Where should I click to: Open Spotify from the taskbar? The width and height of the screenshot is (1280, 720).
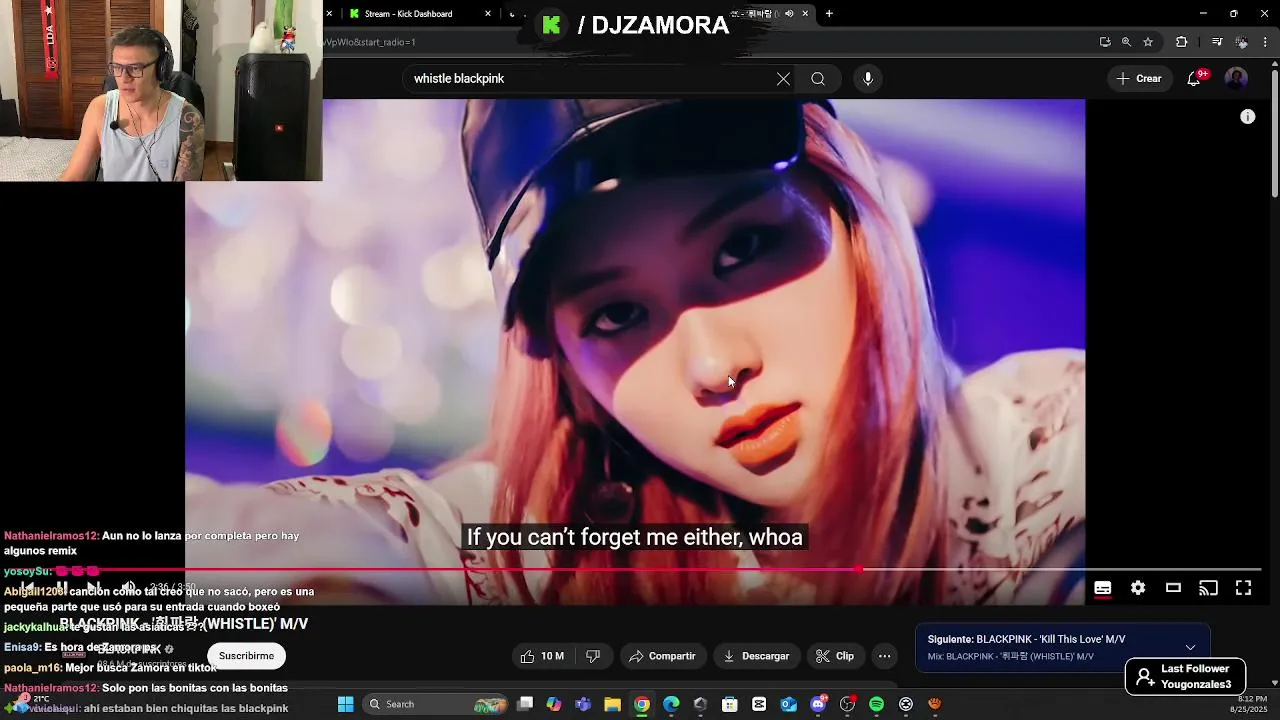[877, 704]
